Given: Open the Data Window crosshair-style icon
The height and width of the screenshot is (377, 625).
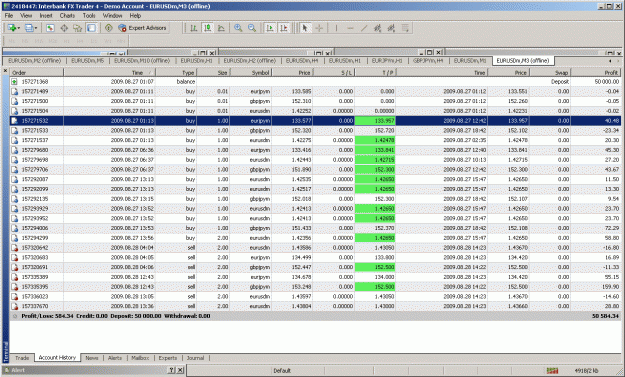Looking at the screenshot, I should coord(64,28).
